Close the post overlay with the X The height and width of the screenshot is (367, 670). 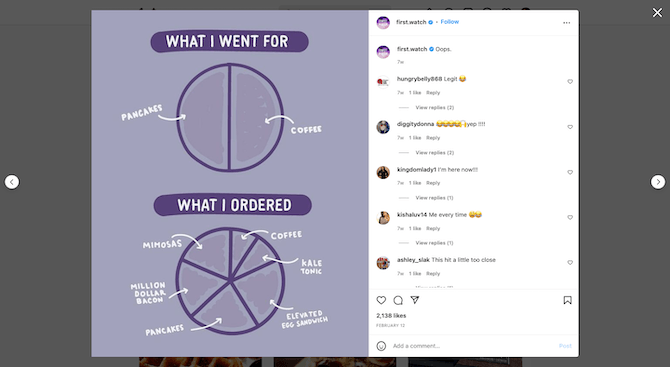tap(657, 13)
